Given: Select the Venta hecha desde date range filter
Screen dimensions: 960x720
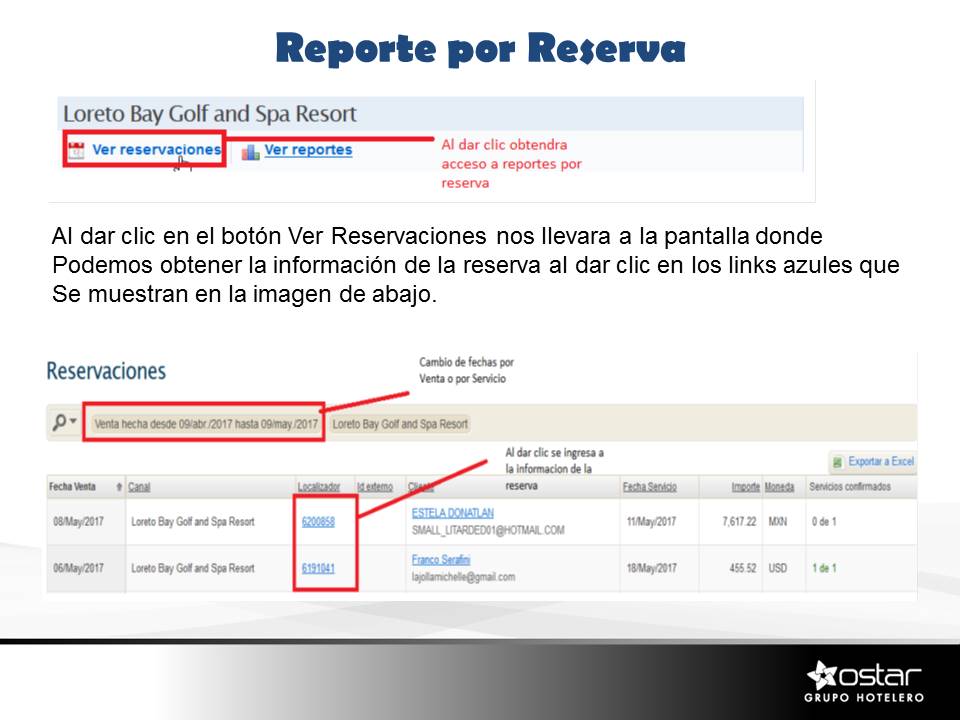Looking at the screenshot, I should [x=205, y=424].
